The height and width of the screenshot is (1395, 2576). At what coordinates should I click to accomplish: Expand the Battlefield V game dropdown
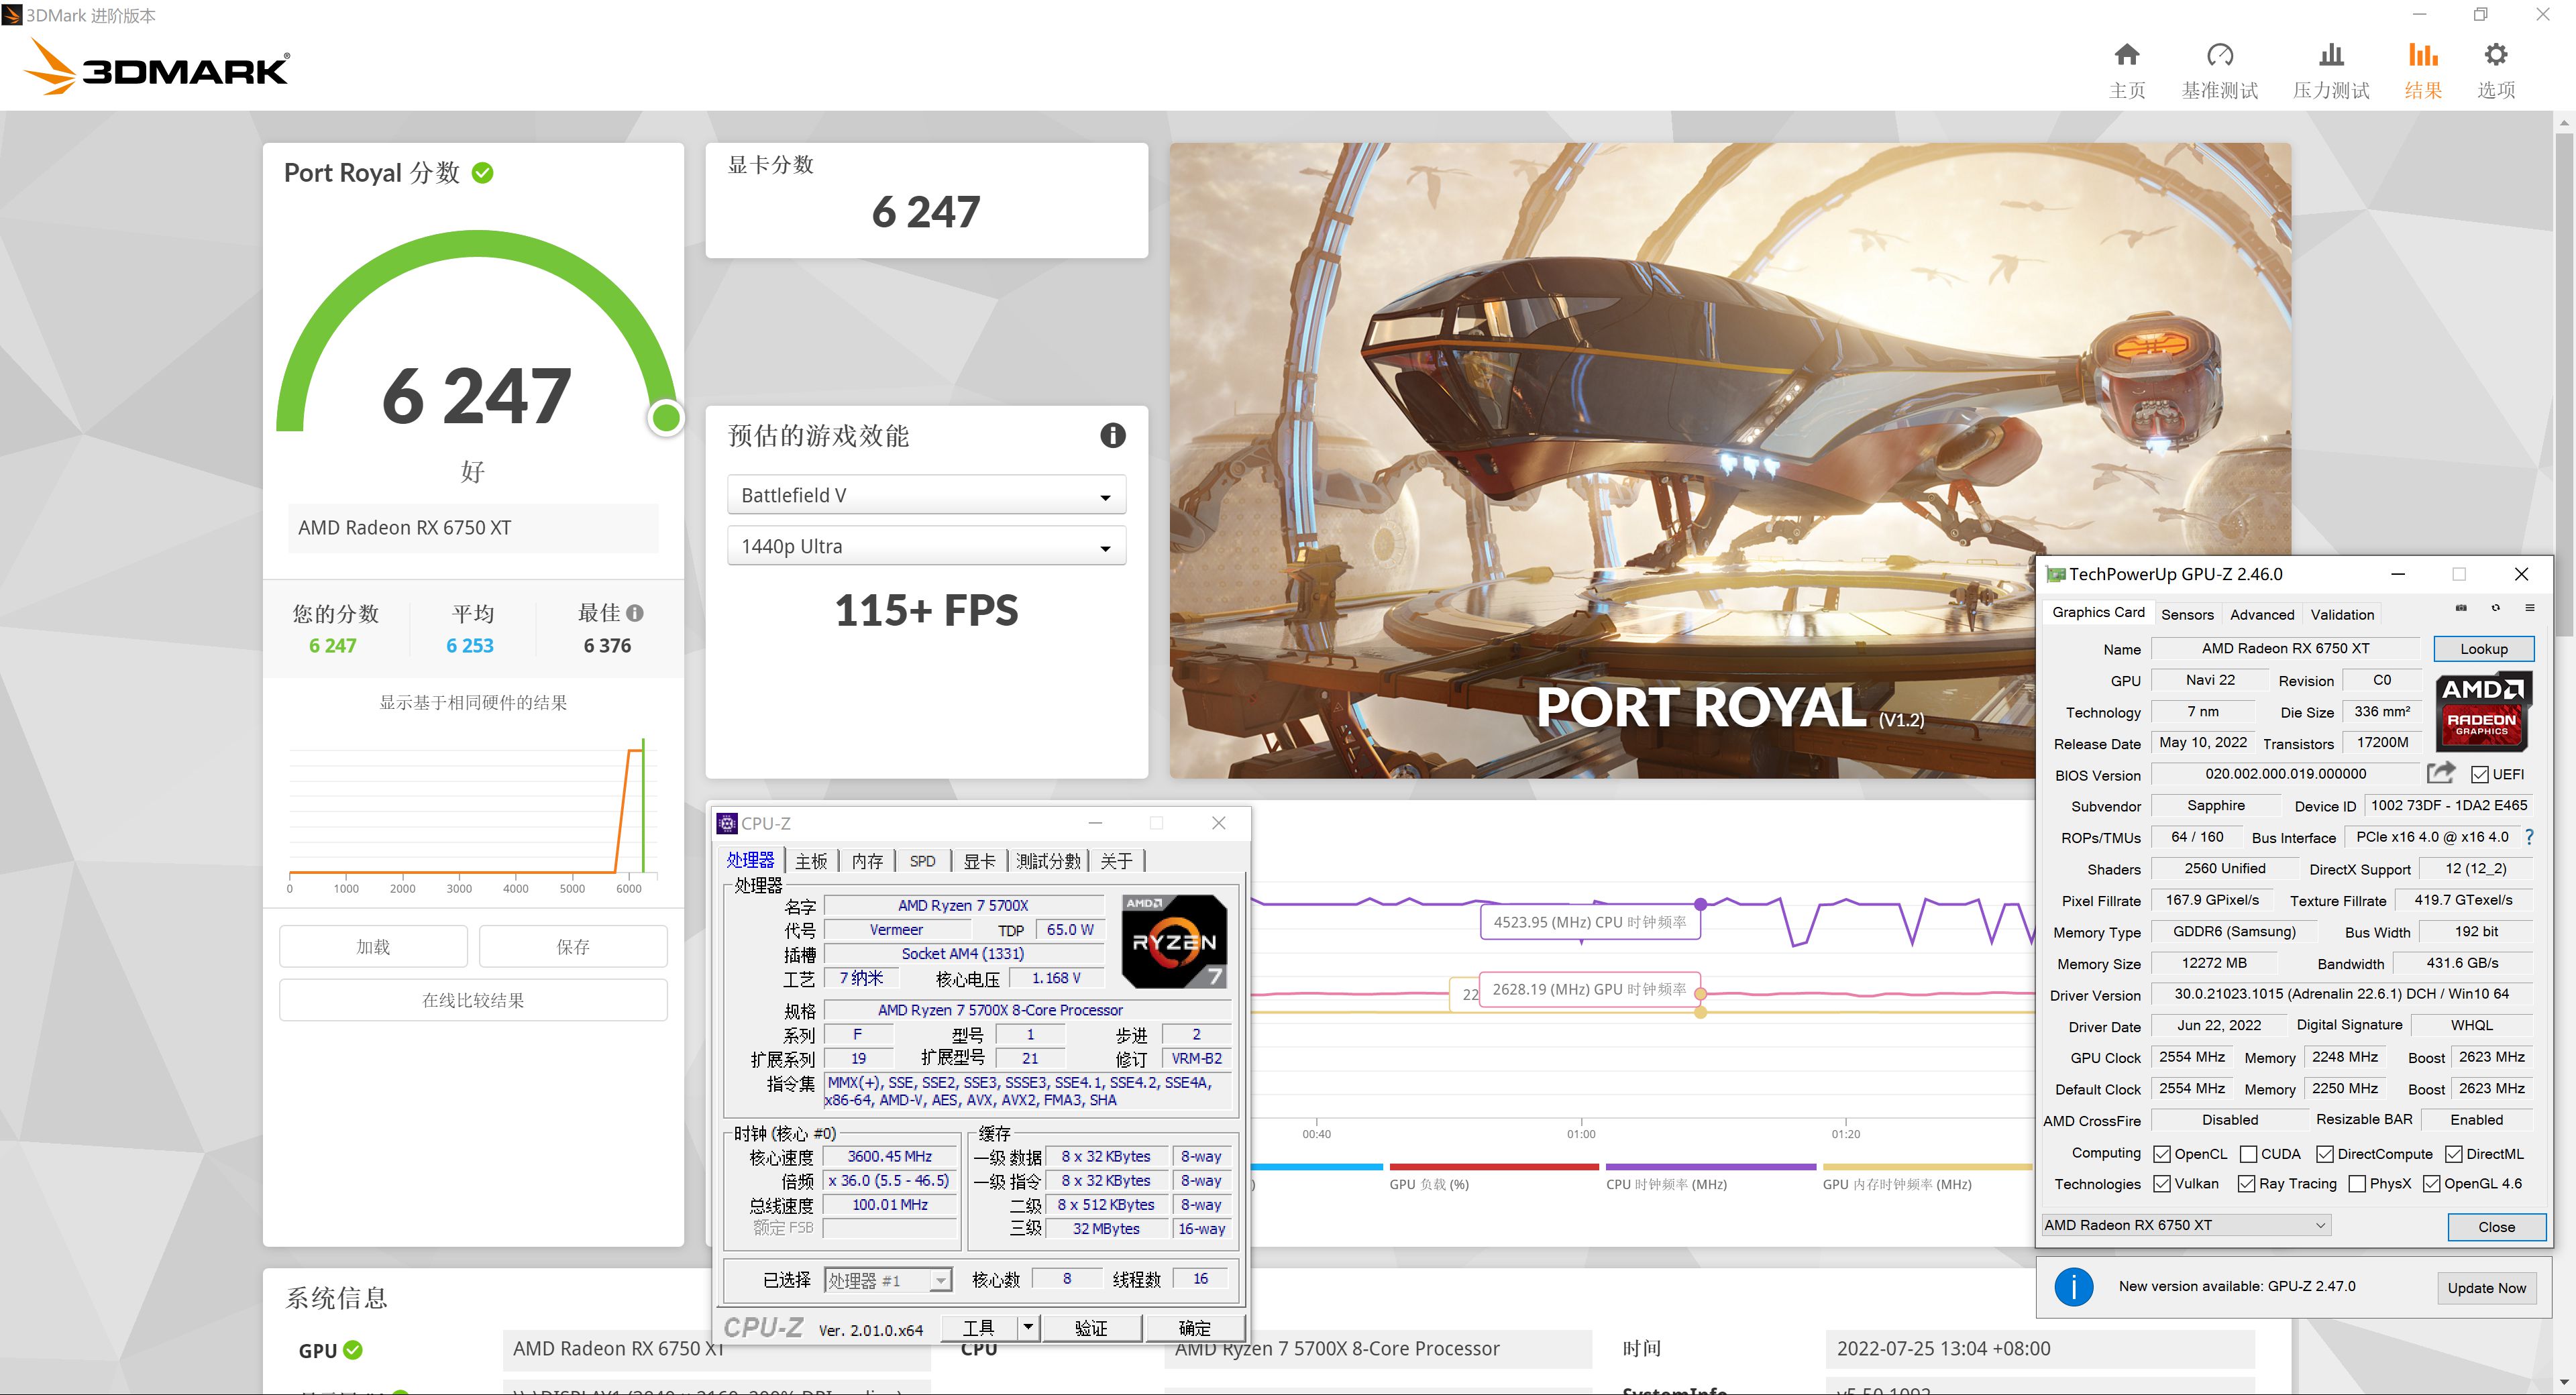pos(926,496)
